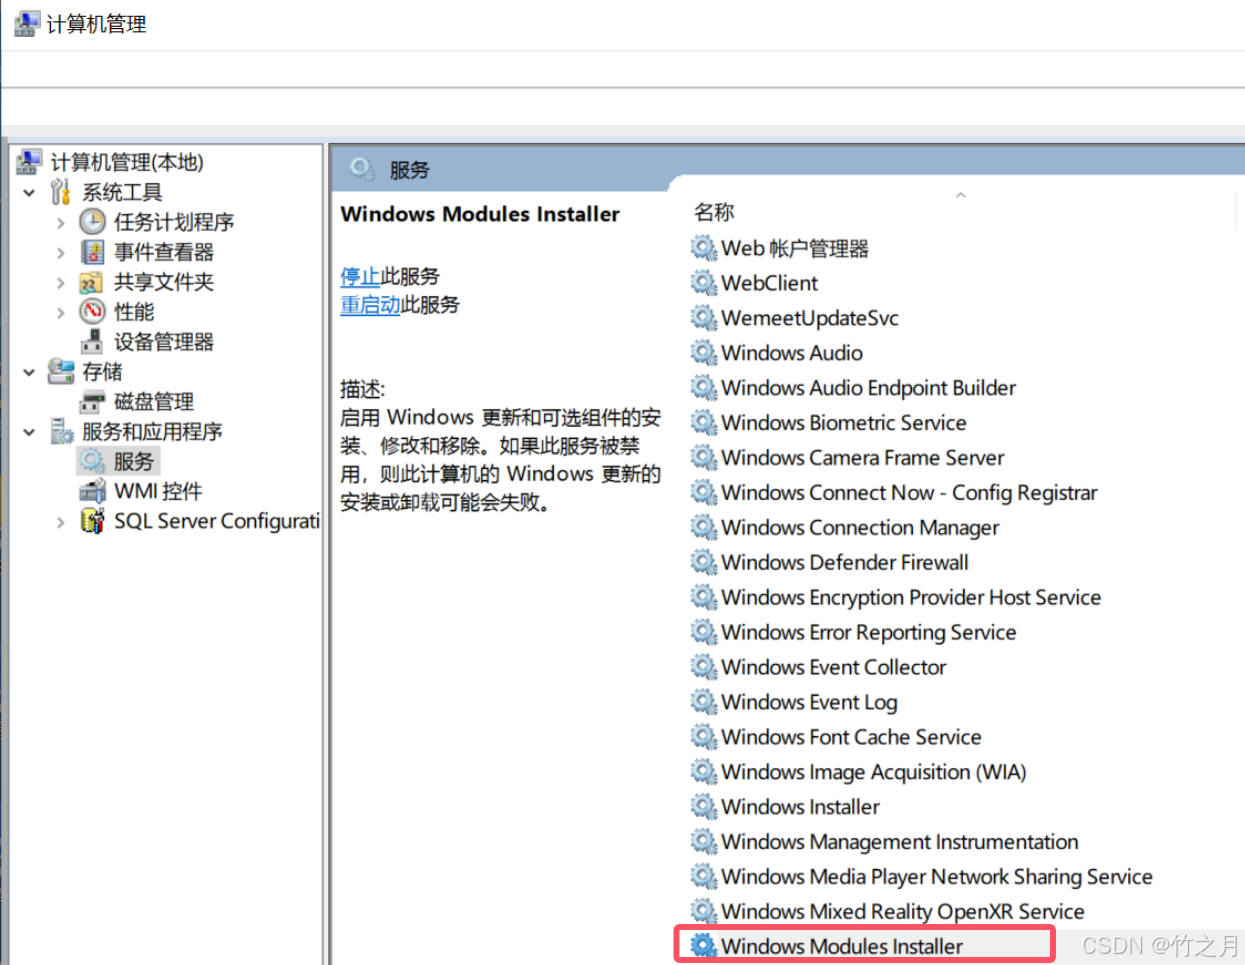Screen dimensions: 1245x965
Task: Expand the 事件查看器 tree node
Action: pos(60,252)
